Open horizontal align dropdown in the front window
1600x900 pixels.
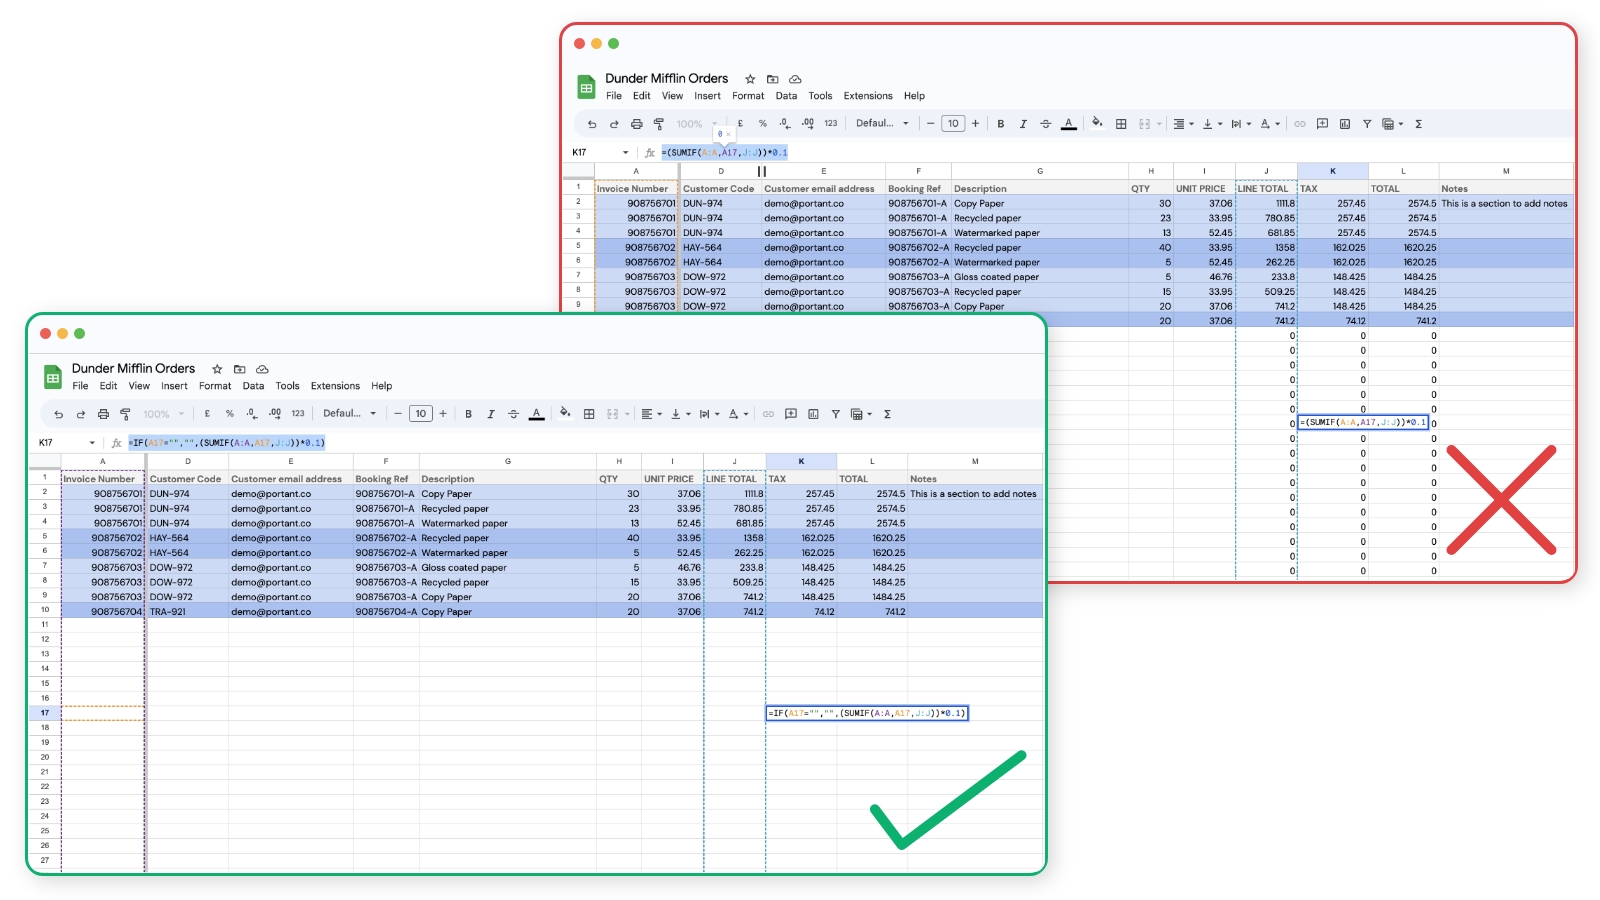click(x=650, y=414)
